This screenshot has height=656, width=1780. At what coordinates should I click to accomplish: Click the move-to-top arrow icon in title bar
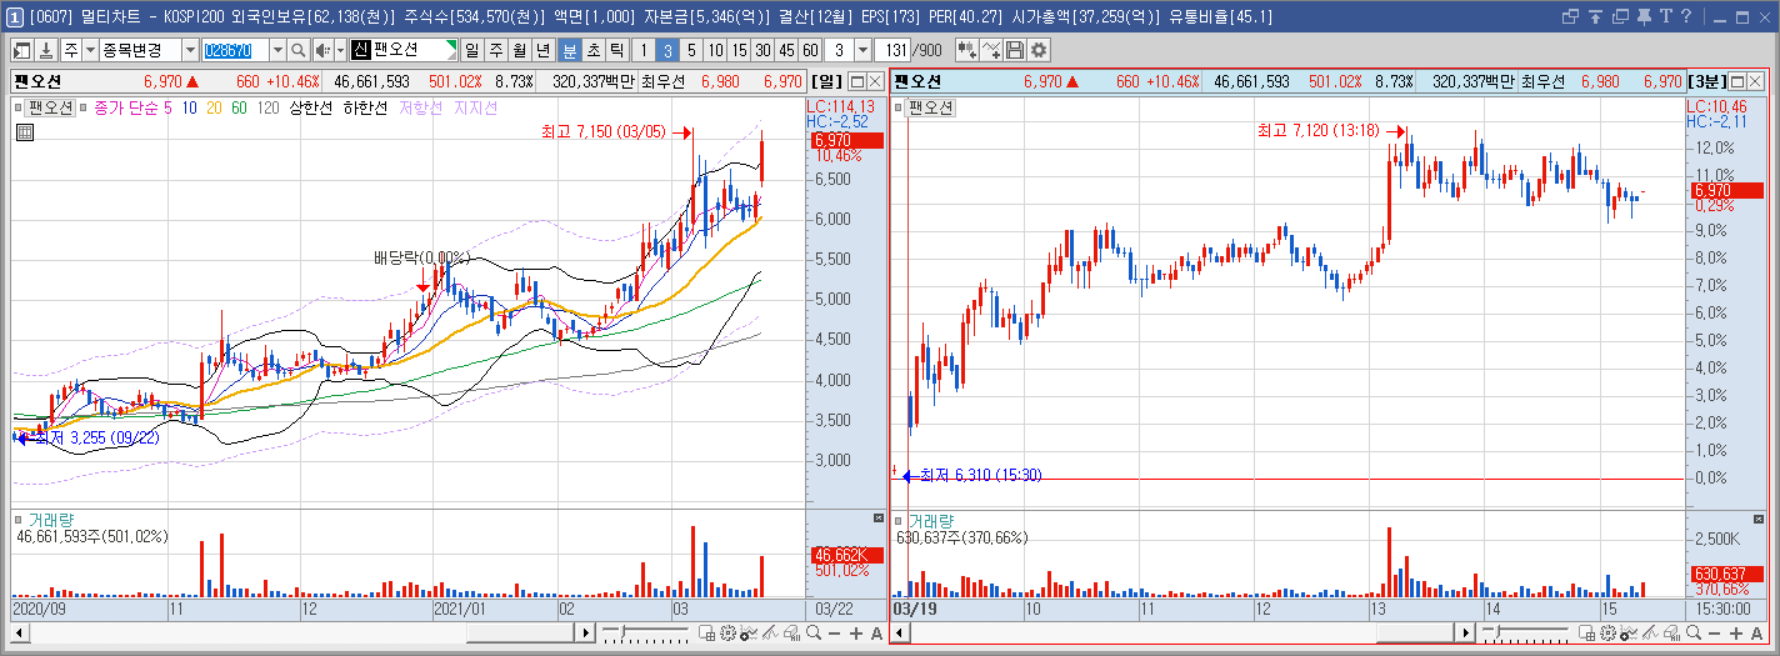tap(1595, 16)
